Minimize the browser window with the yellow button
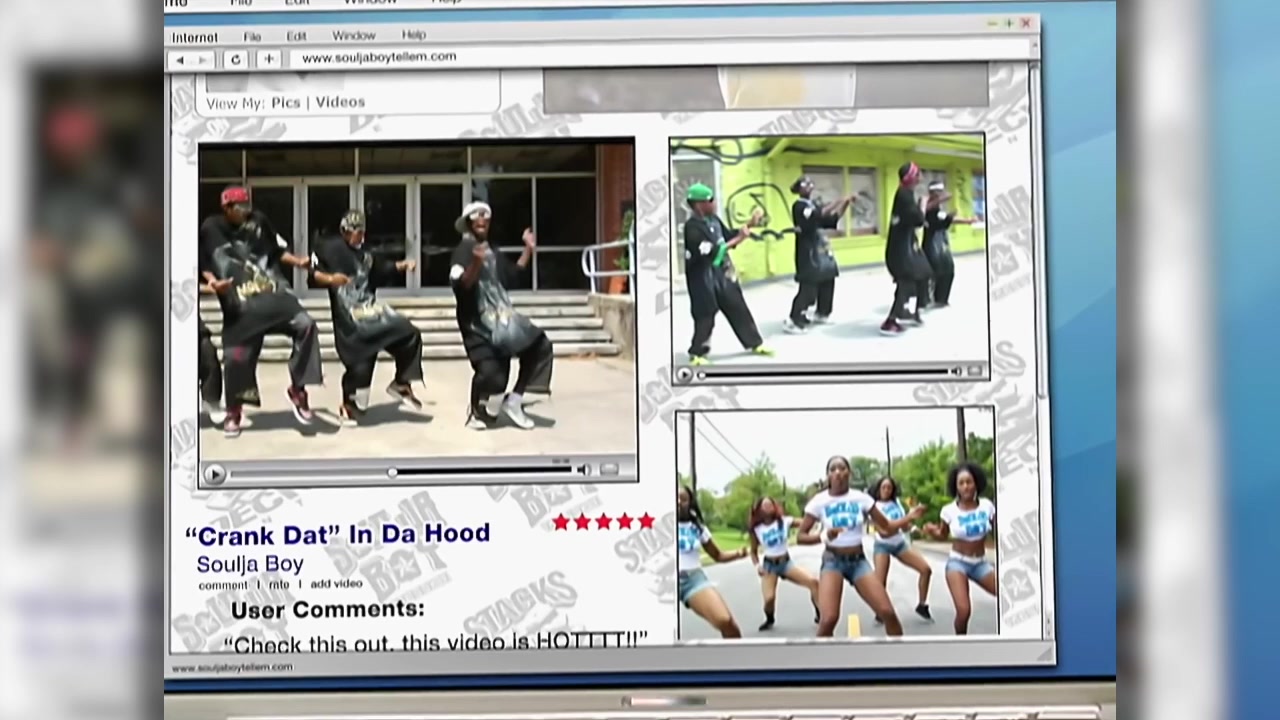The image size is (1280, 720). [992, 23]
